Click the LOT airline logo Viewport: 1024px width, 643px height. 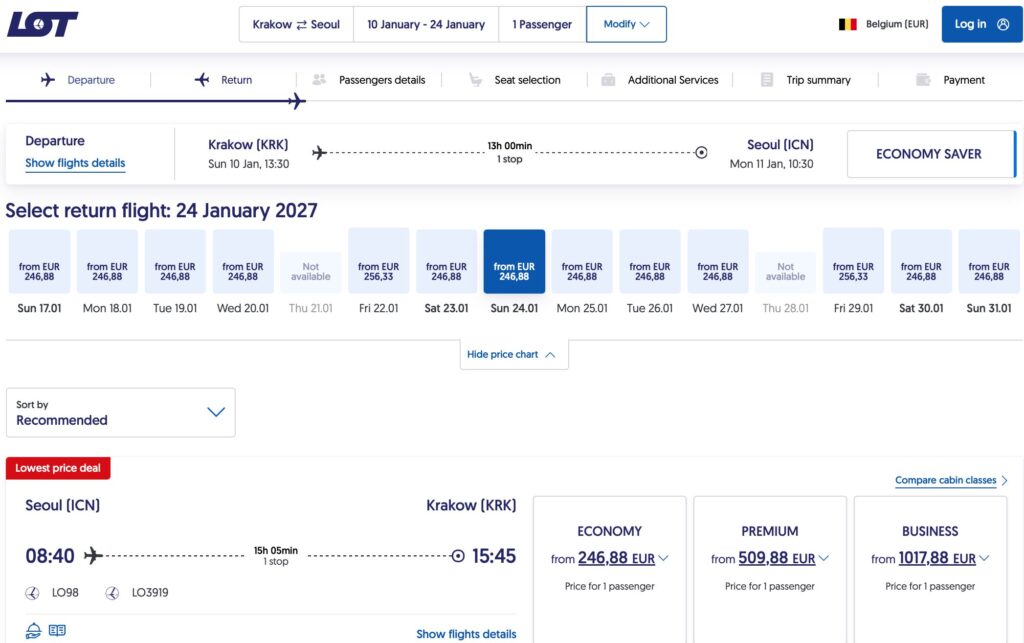42,24
